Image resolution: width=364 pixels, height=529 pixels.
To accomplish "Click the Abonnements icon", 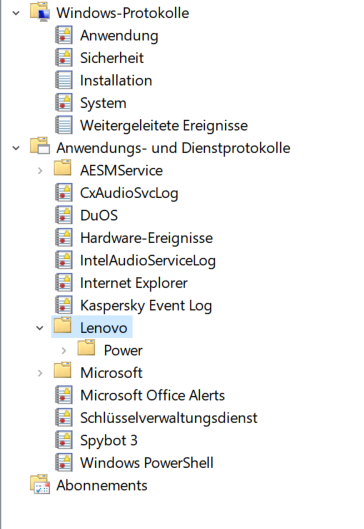I will (x=40, y=484).
